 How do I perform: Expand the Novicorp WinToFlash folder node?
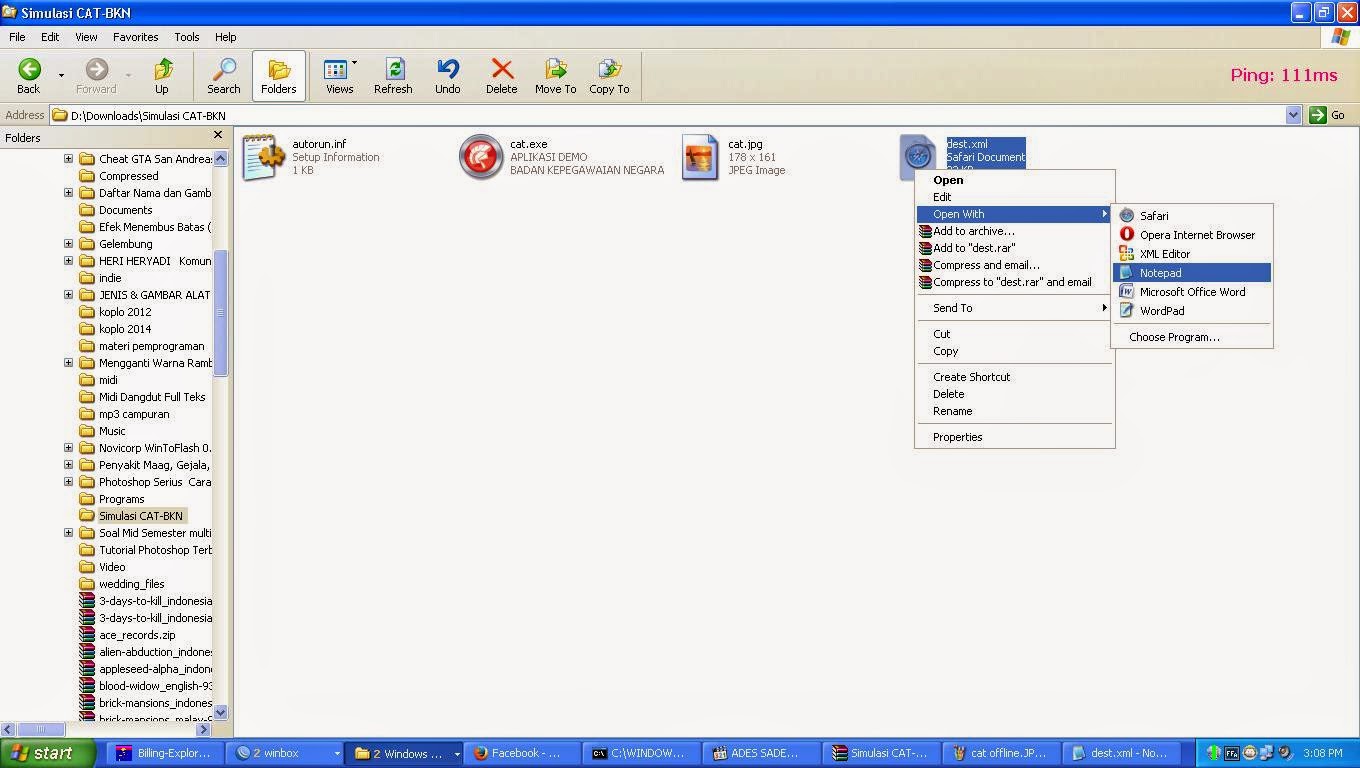click(68, 448)
